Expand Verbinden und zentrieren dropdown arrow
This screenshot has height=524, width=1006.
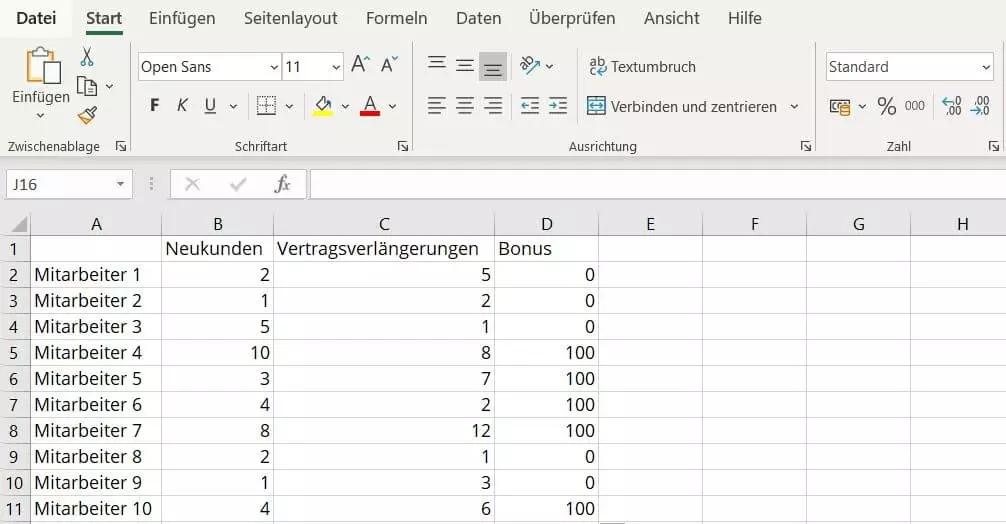pyautogui.click(x=794, y=106)
